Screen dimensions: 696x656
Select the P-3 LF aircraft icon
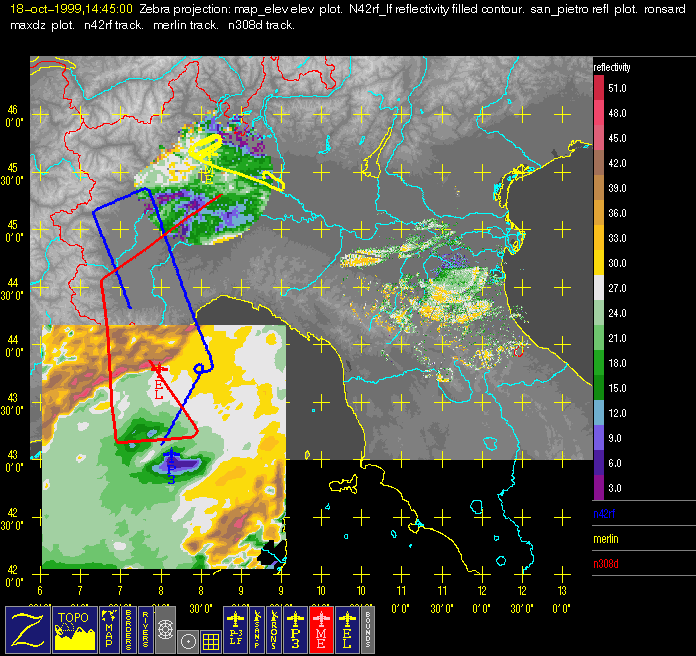(237, 630)
